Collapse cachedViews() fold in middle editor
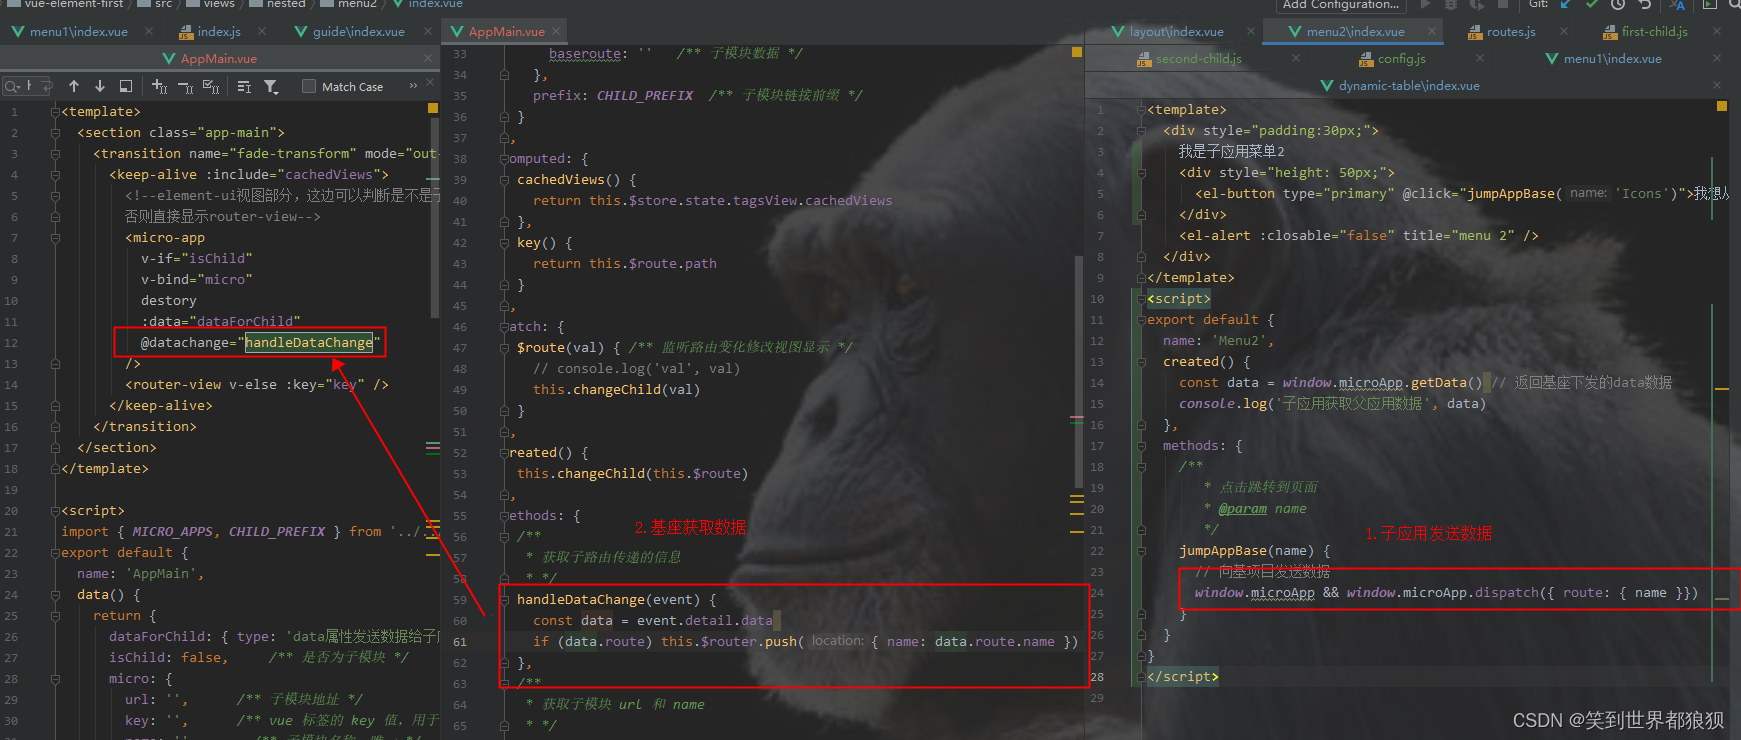This screenshot has width=1741, height=740. [x=504, y=180]
